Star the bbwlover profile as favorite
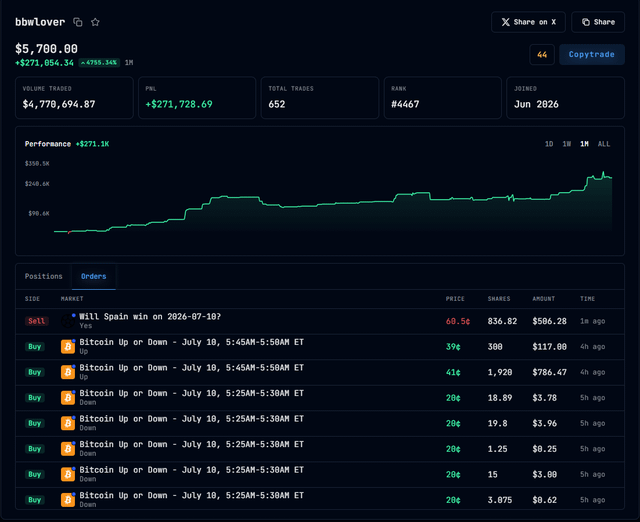 click(95, 22)
